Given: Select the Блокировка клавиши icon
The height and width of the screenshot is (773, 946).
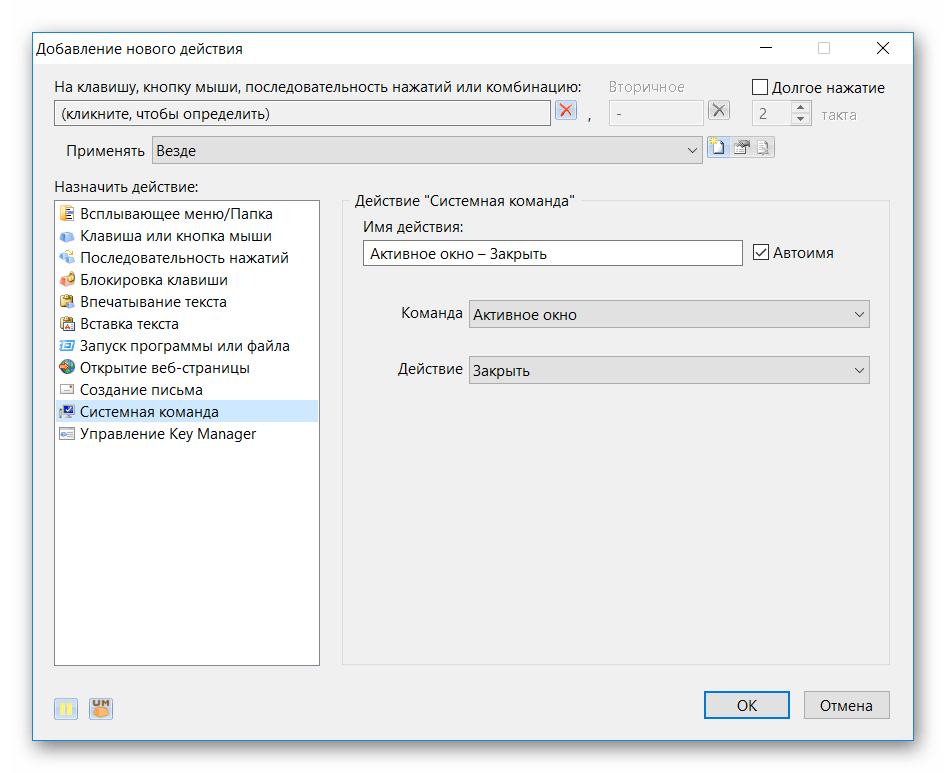Looking at the screenshot, I should click(x=67, y=280).
